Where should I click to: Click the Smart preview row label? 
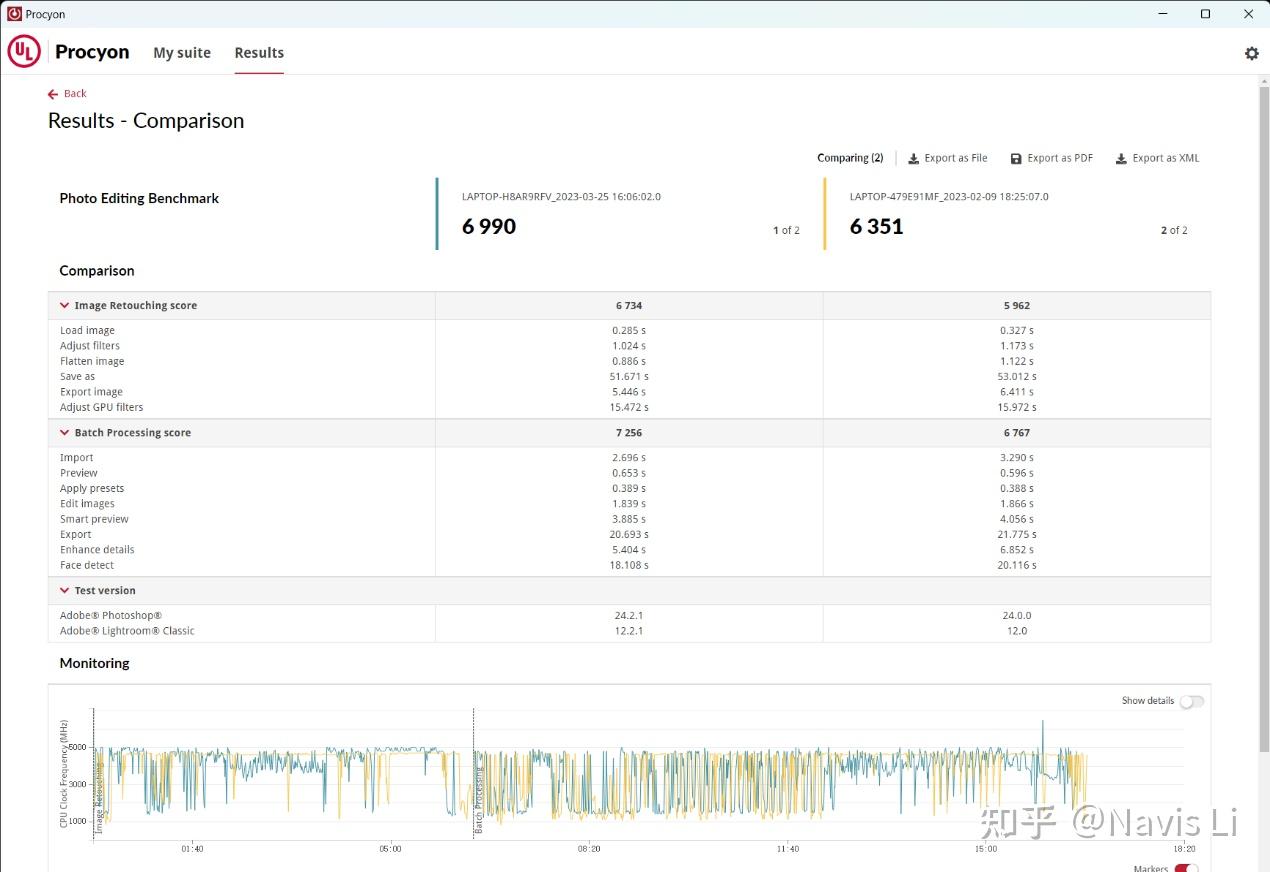[94, 519]
